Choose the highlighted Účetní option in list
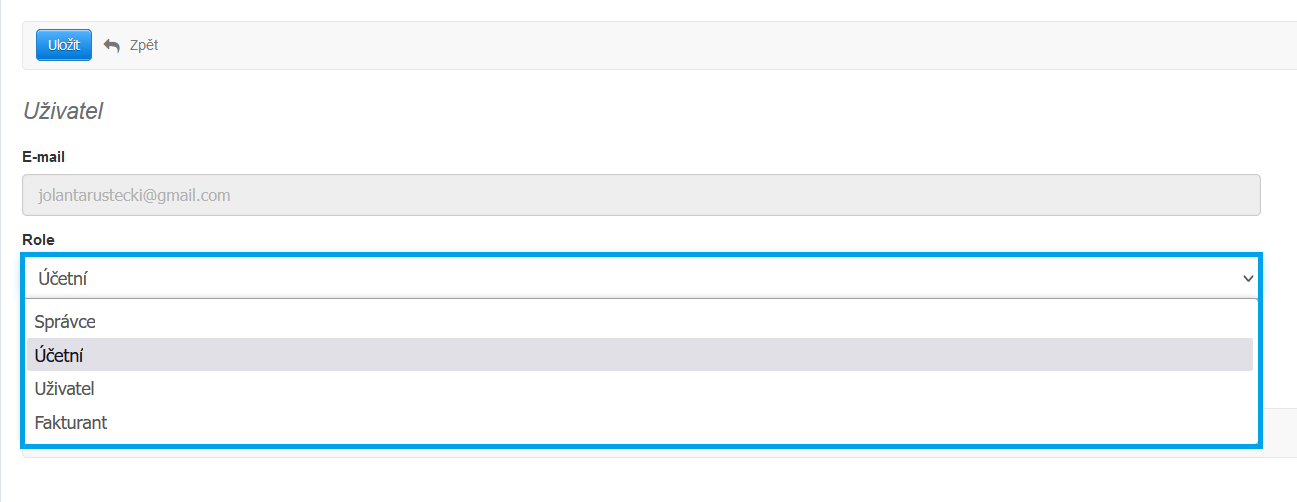Screen dimensions: 1297x502 pos(59,355)
